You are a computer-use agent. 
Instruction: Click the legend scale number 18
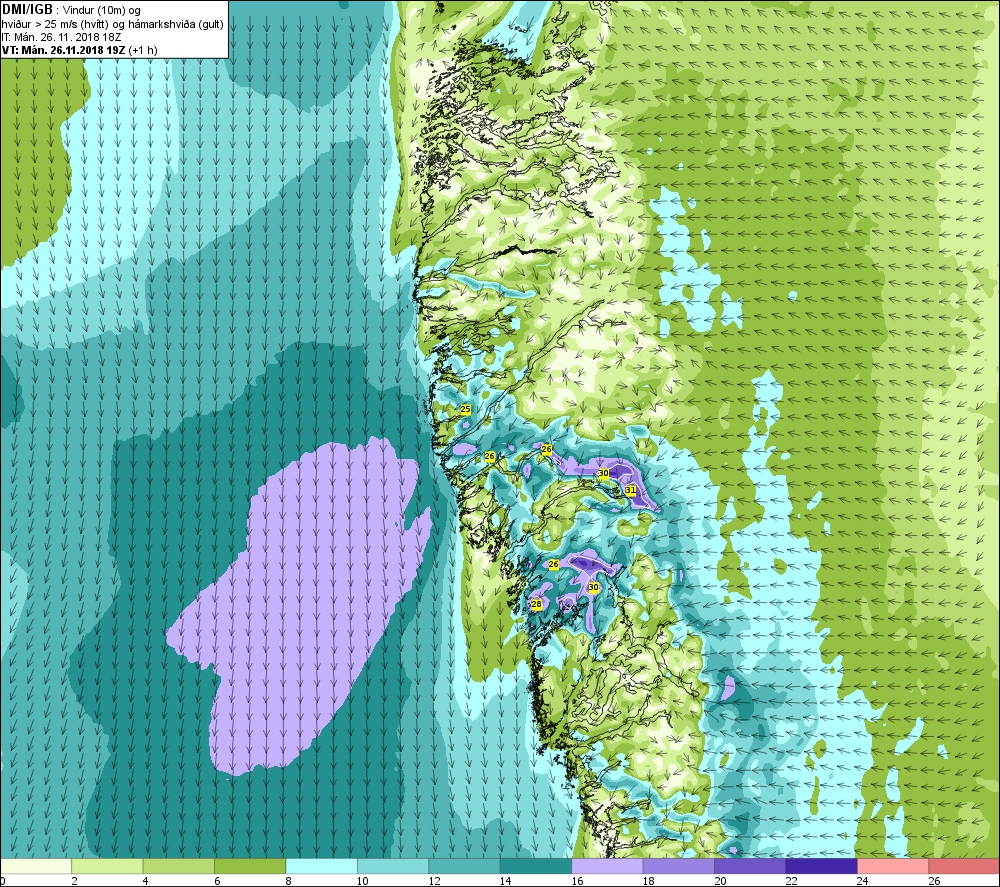649,881
